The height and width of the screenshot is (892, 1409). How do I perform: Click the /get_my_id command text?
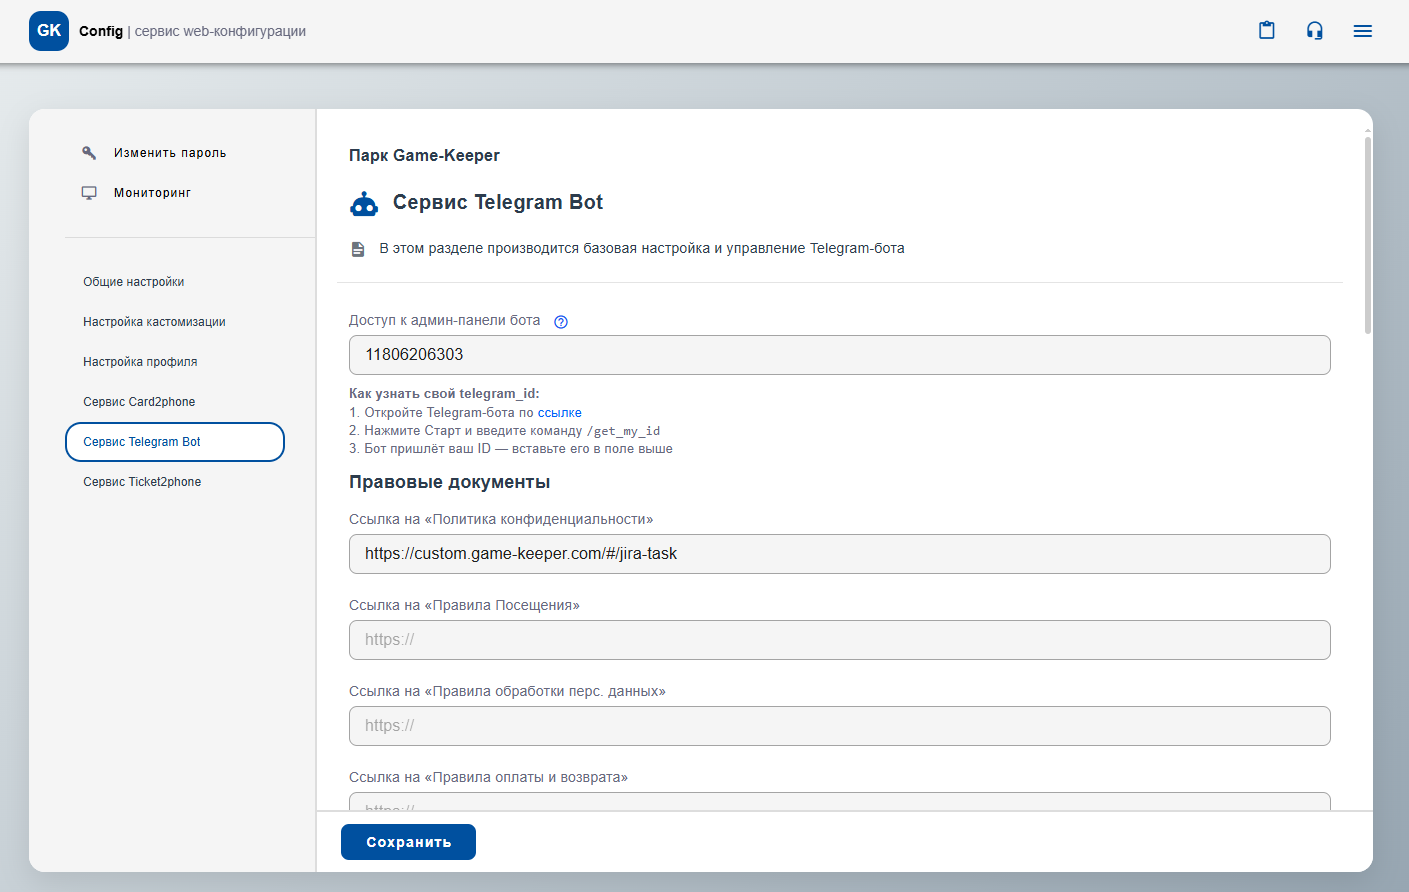[623, 431]
